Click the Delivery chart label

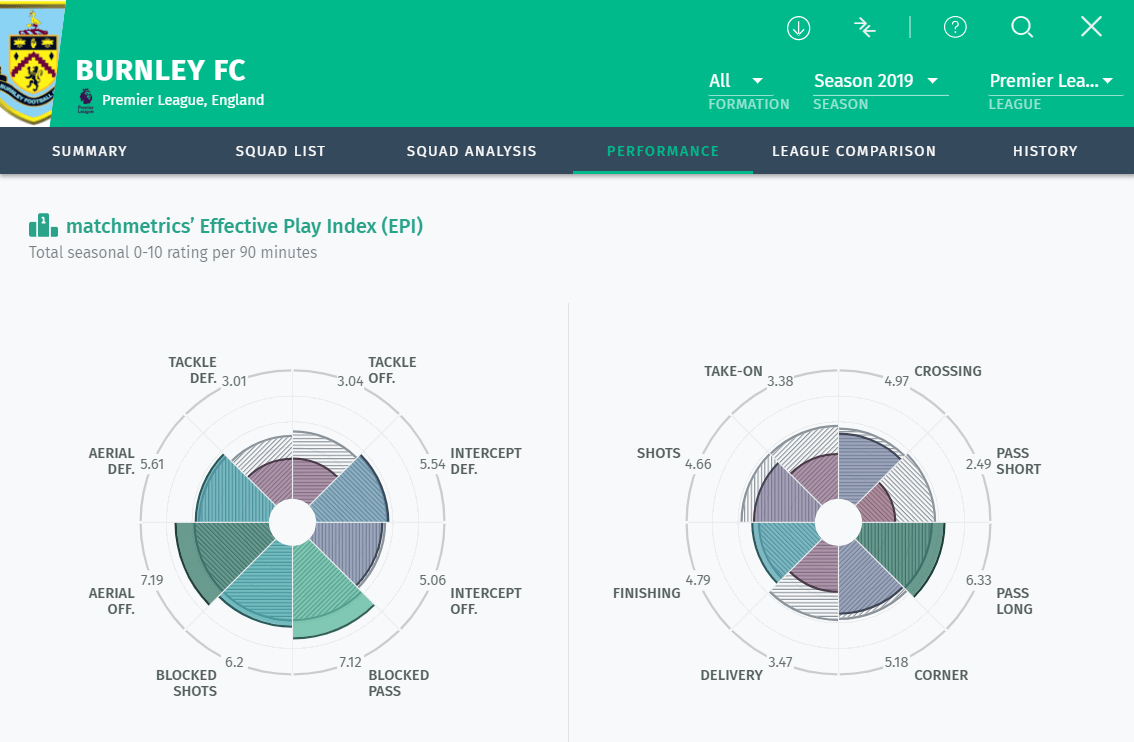[731, 675]
